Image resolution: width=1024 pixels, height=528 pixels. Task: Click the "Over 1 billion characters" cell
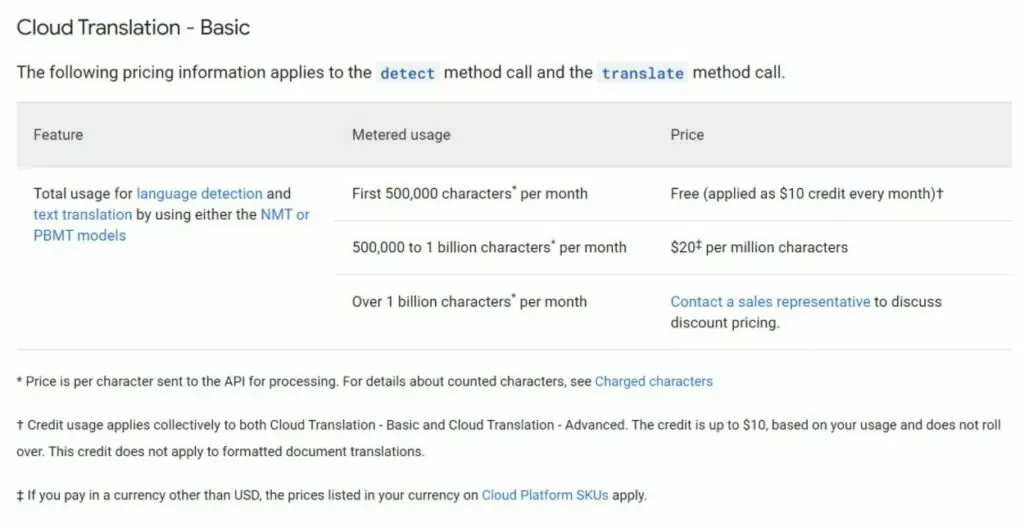tap(469, 301)
